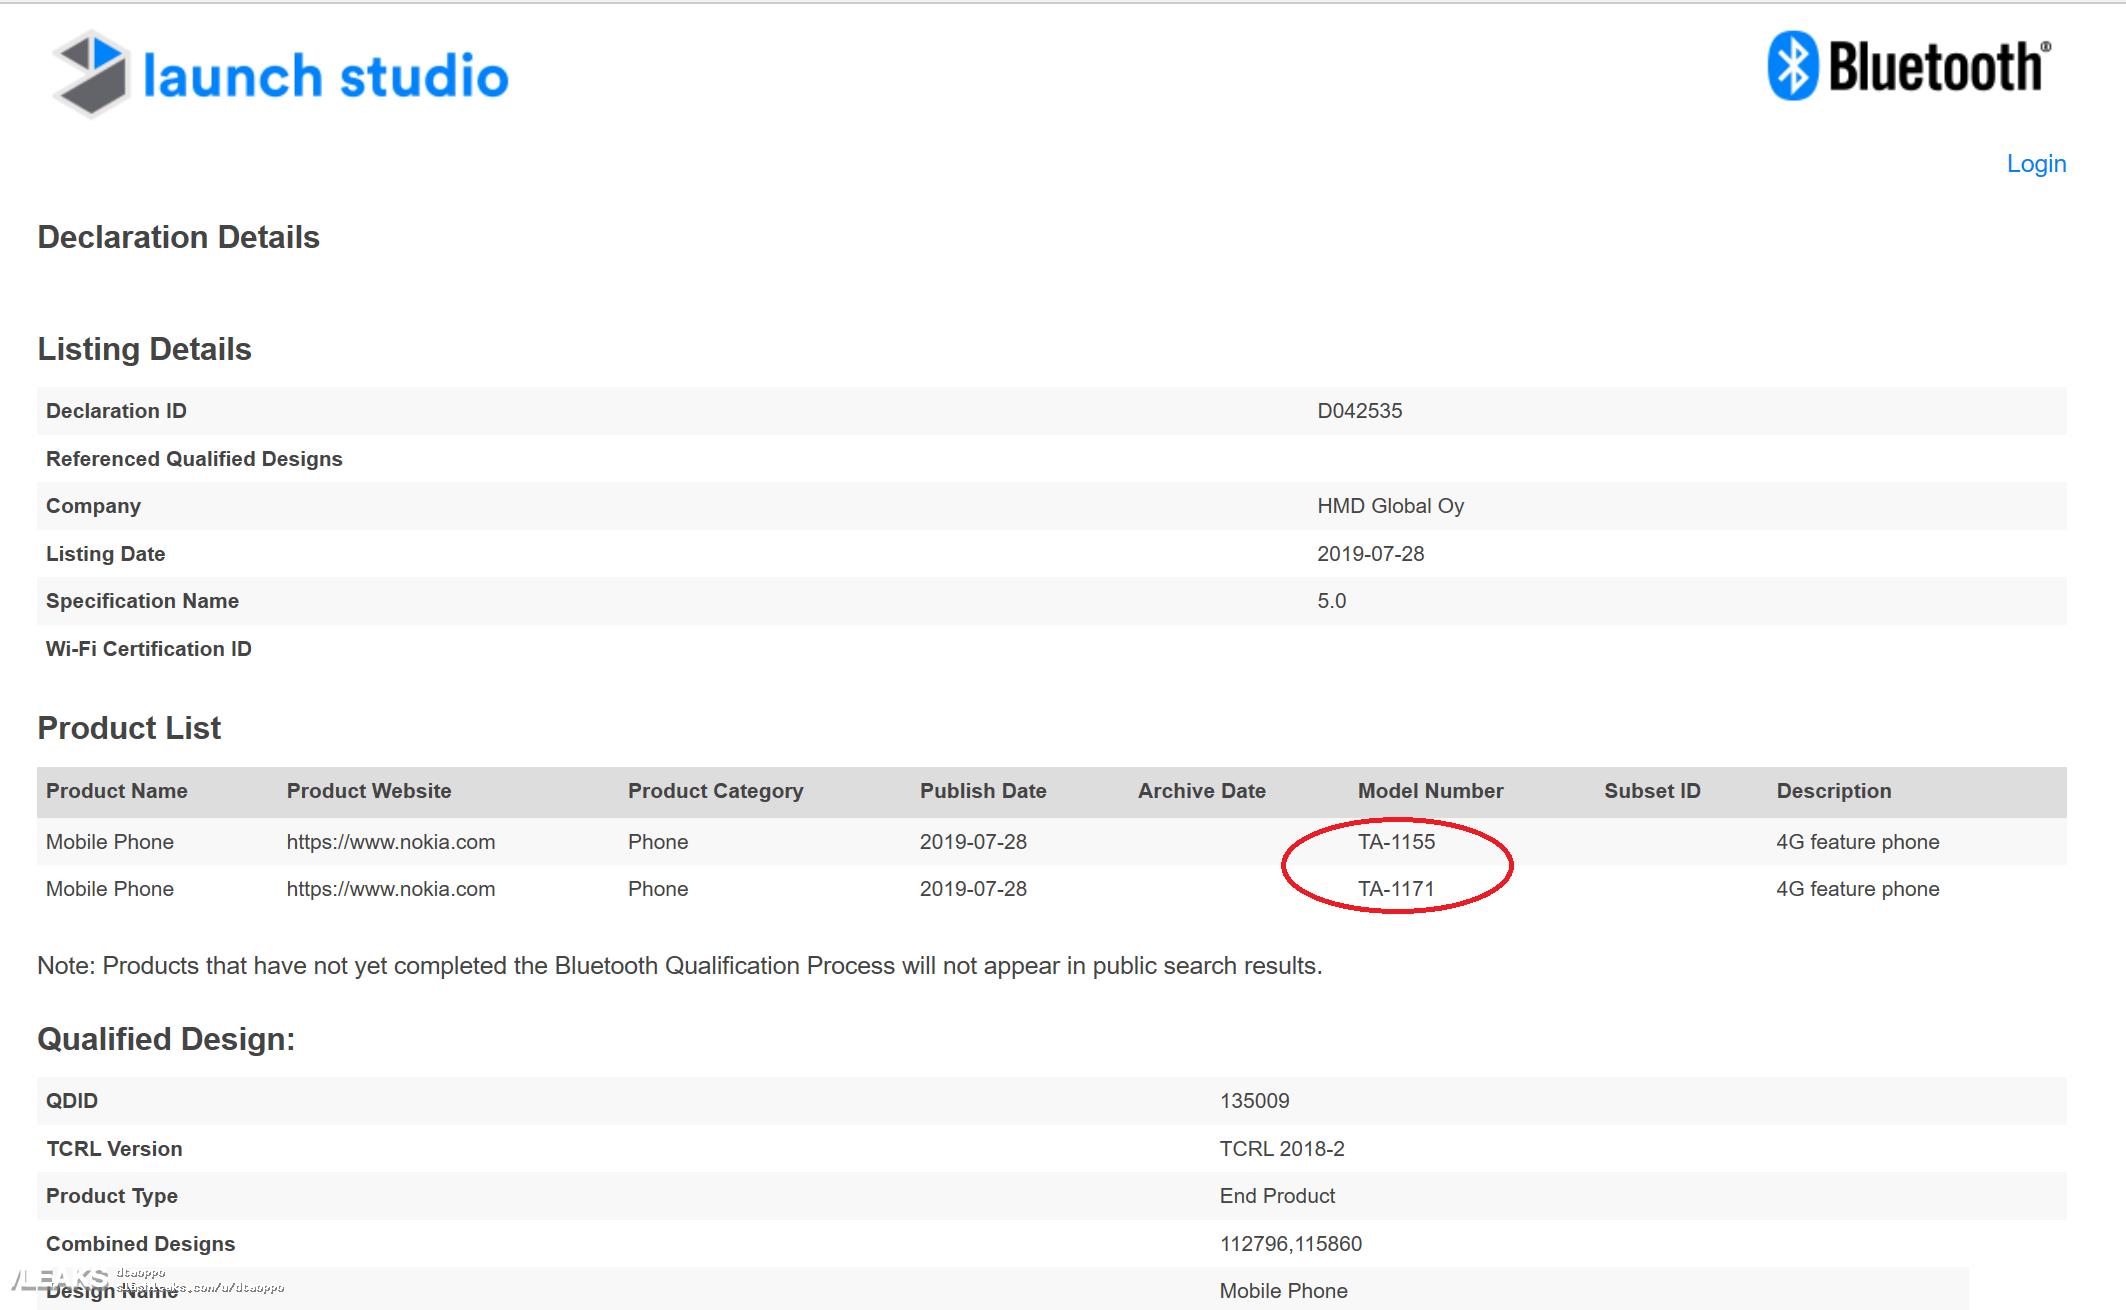Click the Company label
Screen dimensions: 2126x1310
93,506
